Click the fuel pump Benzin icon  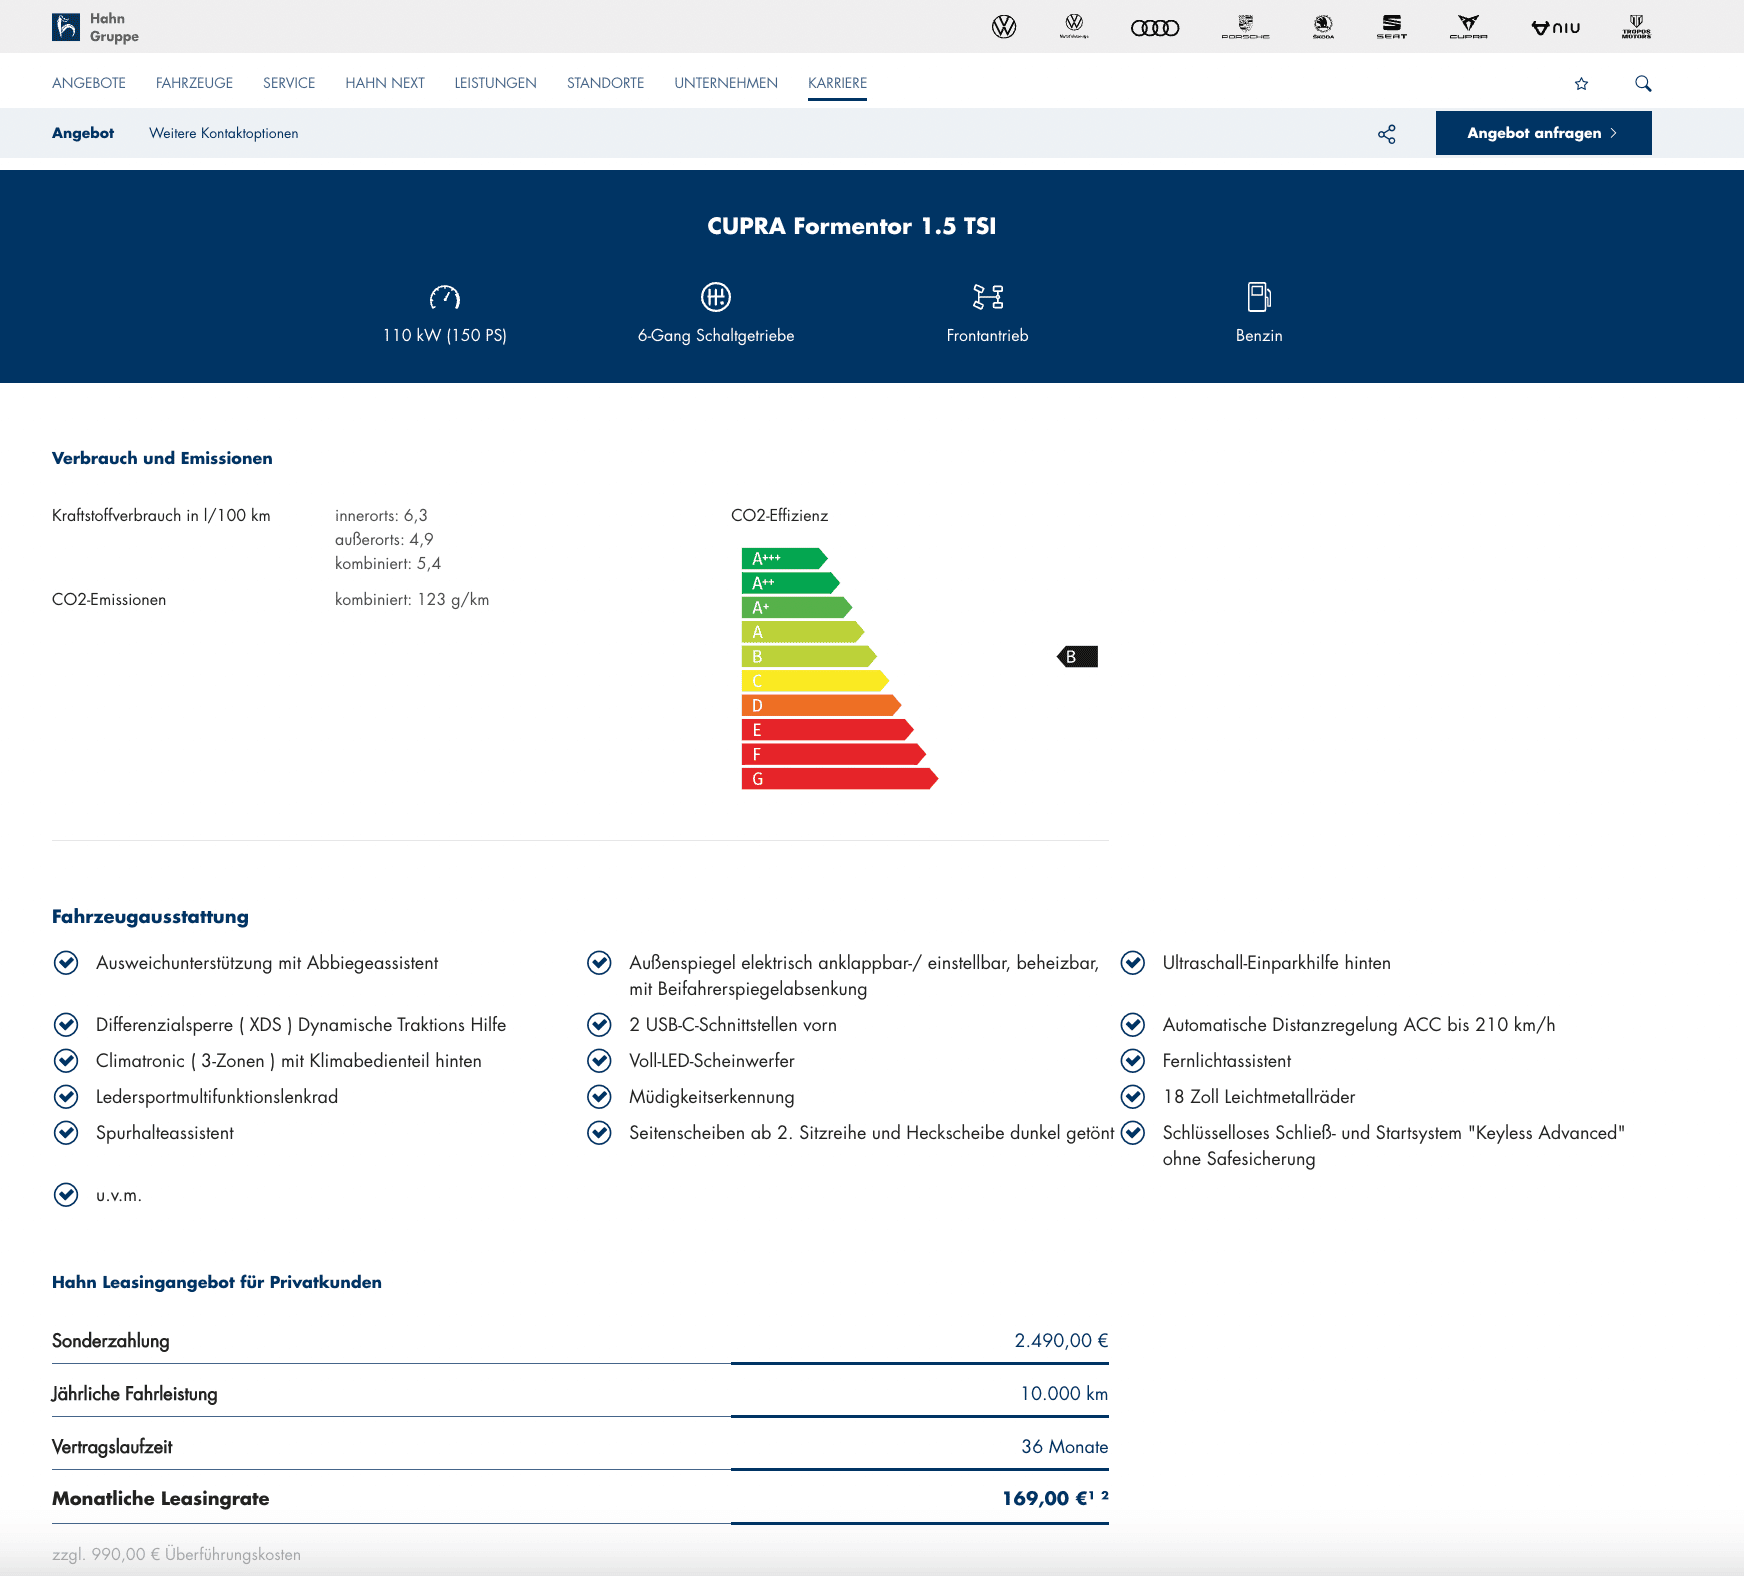1259,297
